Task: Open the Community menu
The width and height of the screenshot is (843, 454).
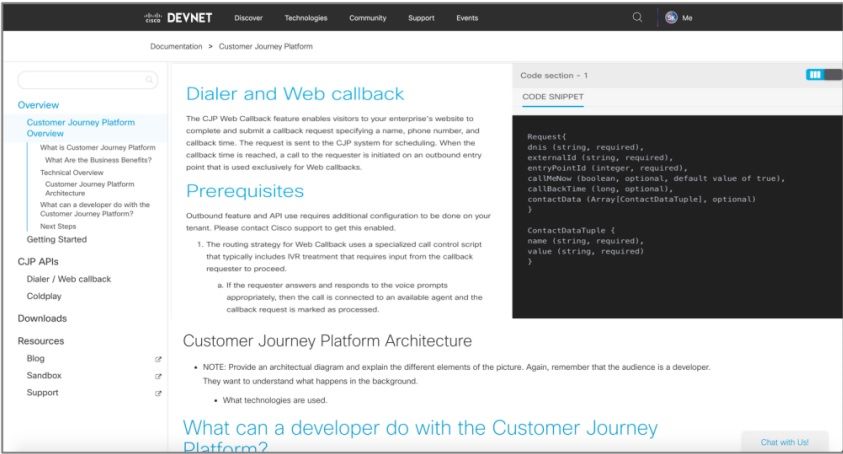Action: (368, 18)
